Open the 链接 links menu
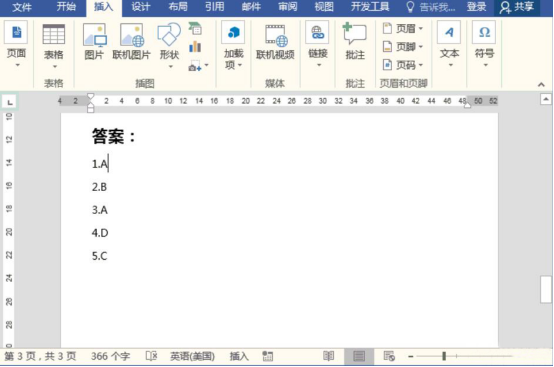Image resolution: width=554 pixels, height=367 pixels. point(318,44)
